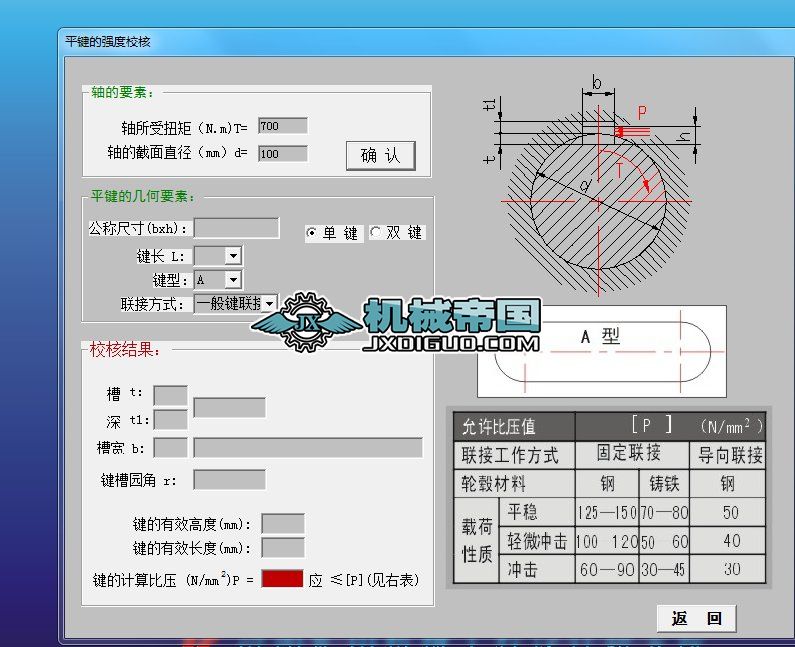Click the 深 t1 result field
This screenshot has height=647, width=795.
(x=170, y=420)
